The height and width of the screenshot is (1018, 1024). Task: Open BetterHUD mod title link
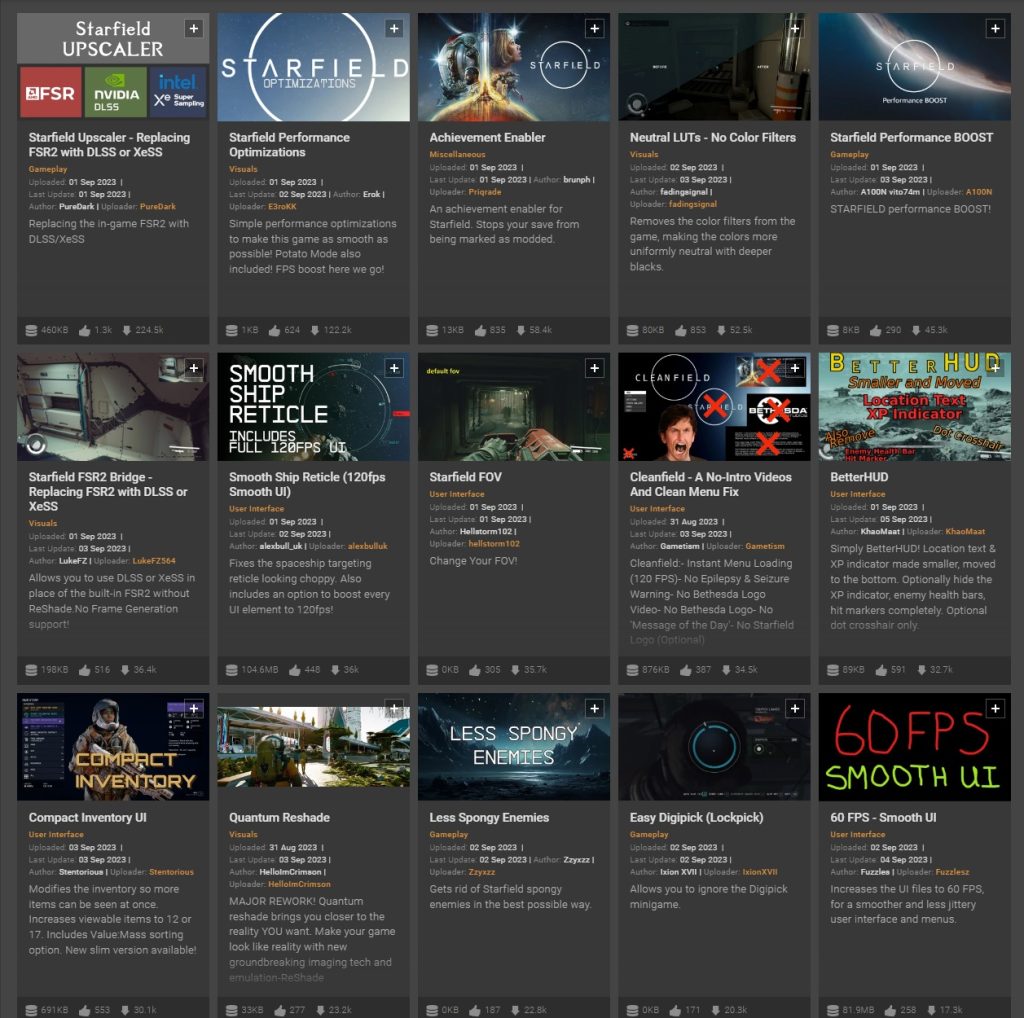tap(859, 477)
